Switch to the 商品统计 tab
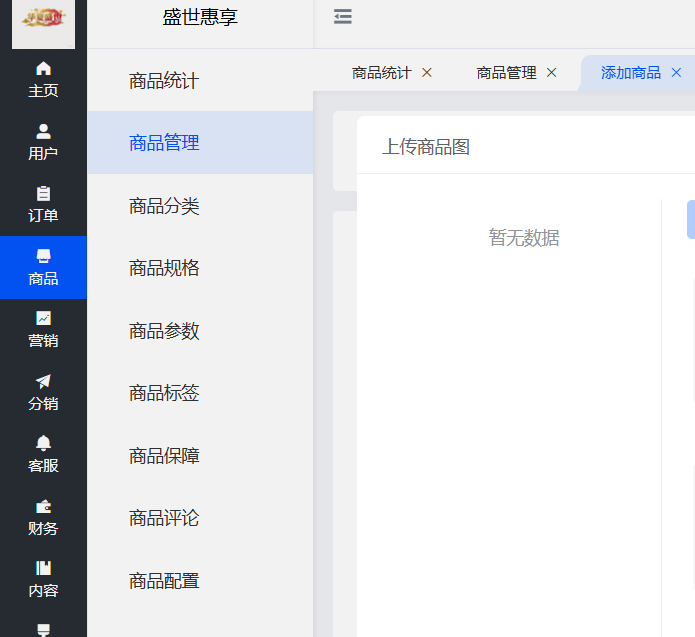 [x=382, y=73]
